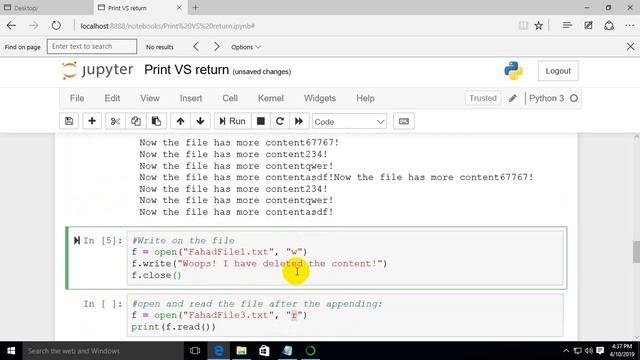Go back with browser back arrow
Image resolution: width=640 pixels, height=360 pixels.
tap(11, 26)
